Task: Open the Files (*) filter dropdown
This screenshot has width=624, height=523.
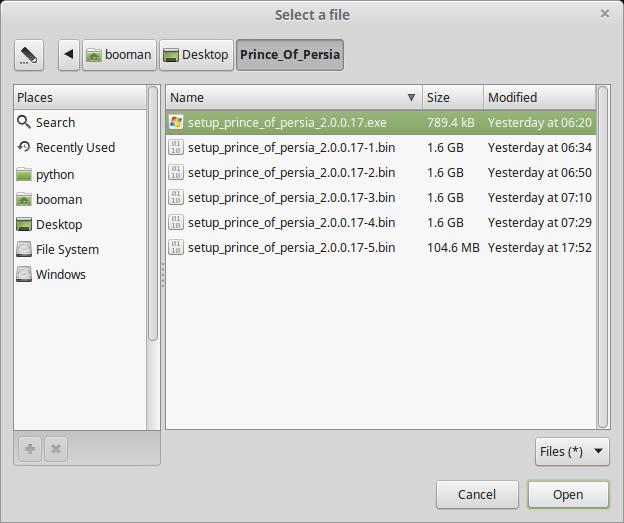Action: (x=572, y=451)
